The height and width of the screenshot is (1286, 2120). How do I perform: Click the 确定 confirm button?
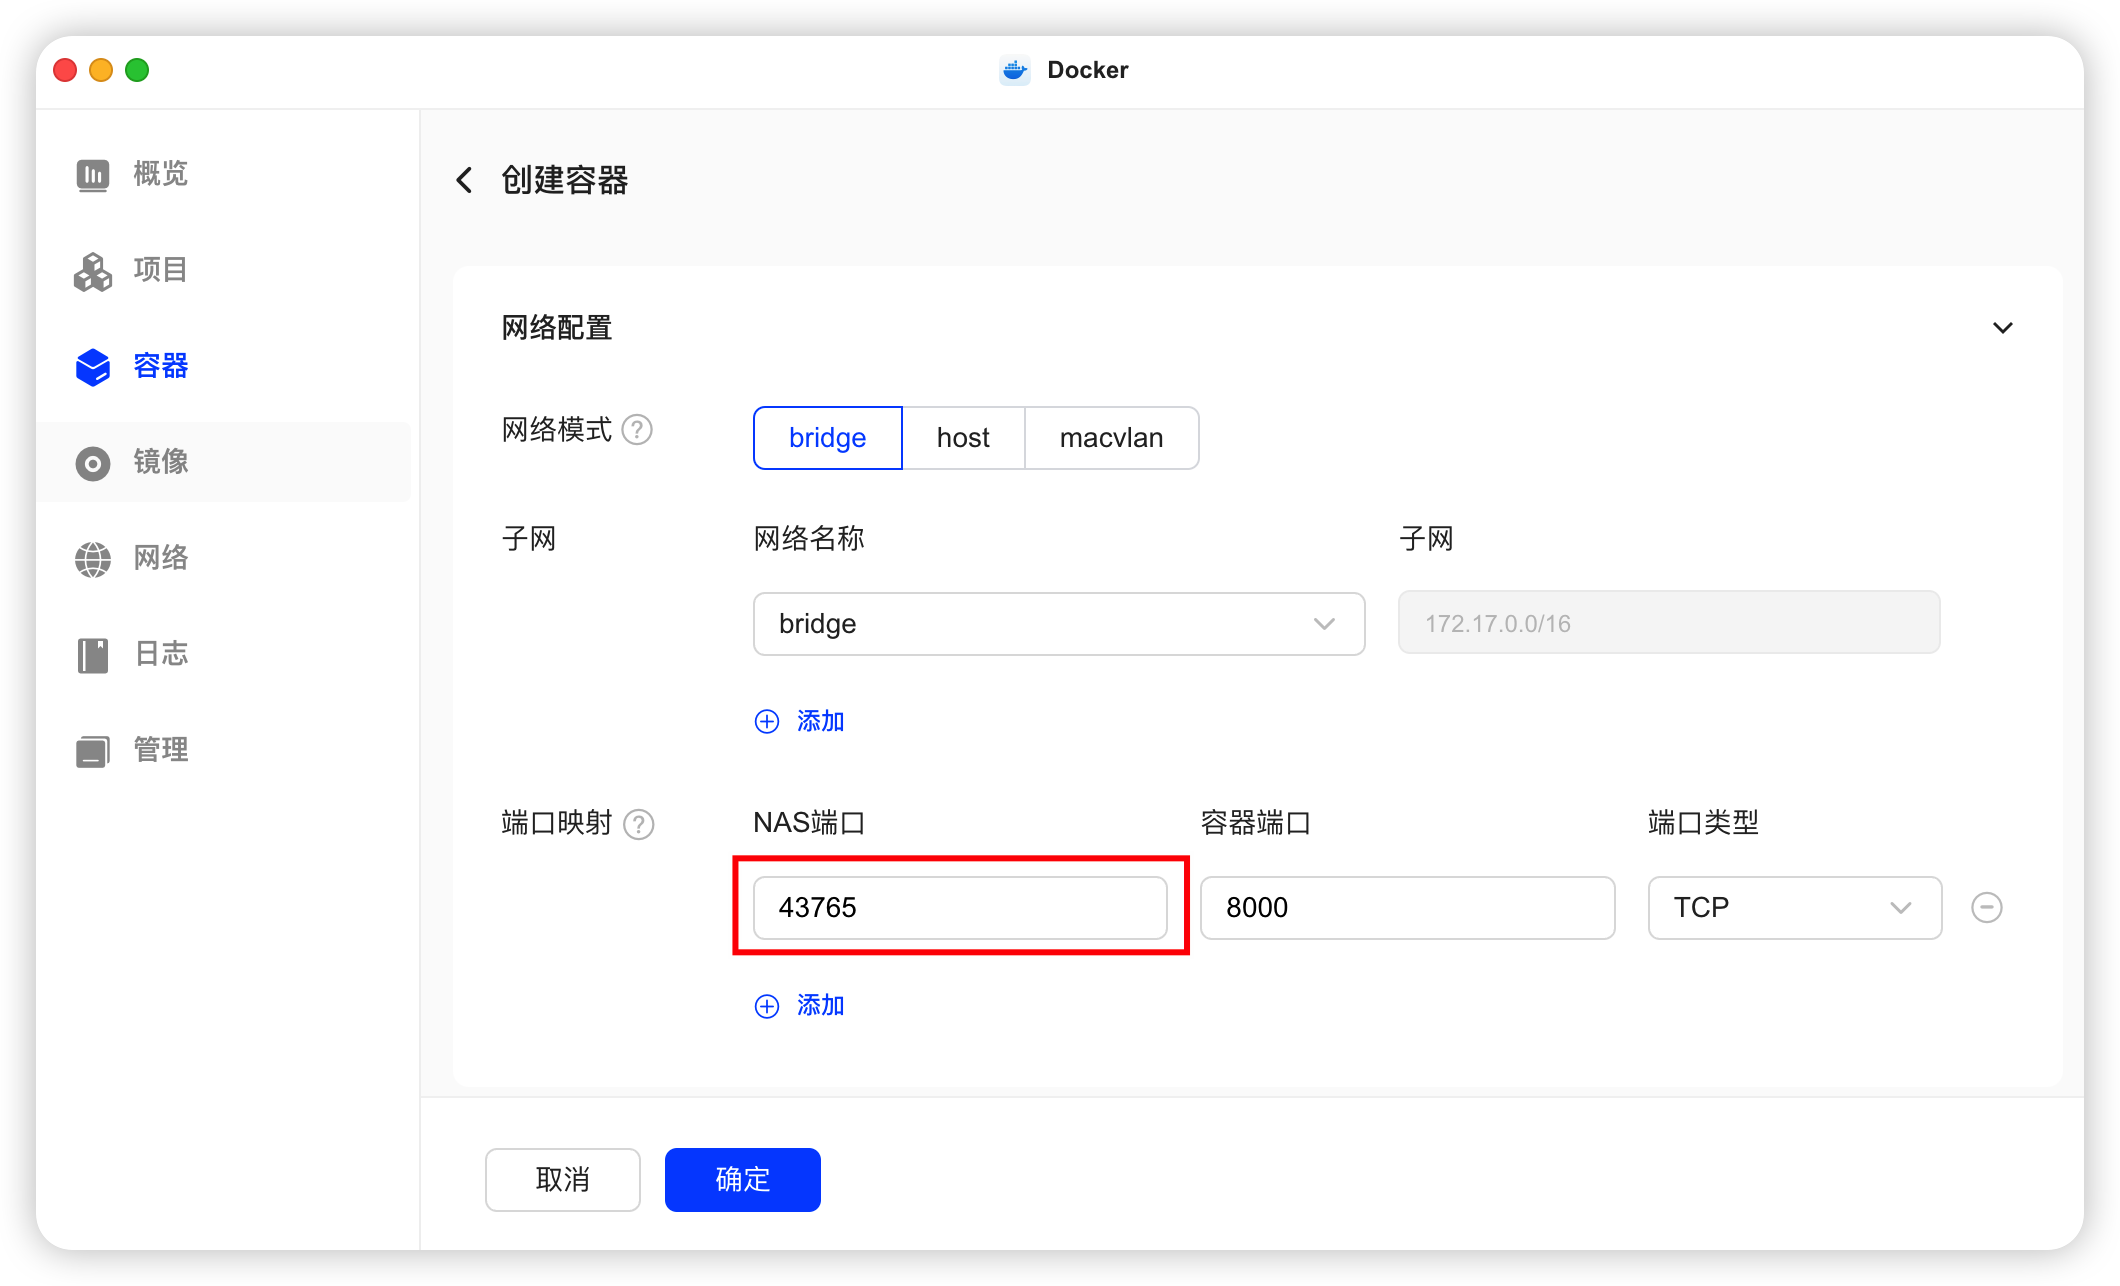742,1180
